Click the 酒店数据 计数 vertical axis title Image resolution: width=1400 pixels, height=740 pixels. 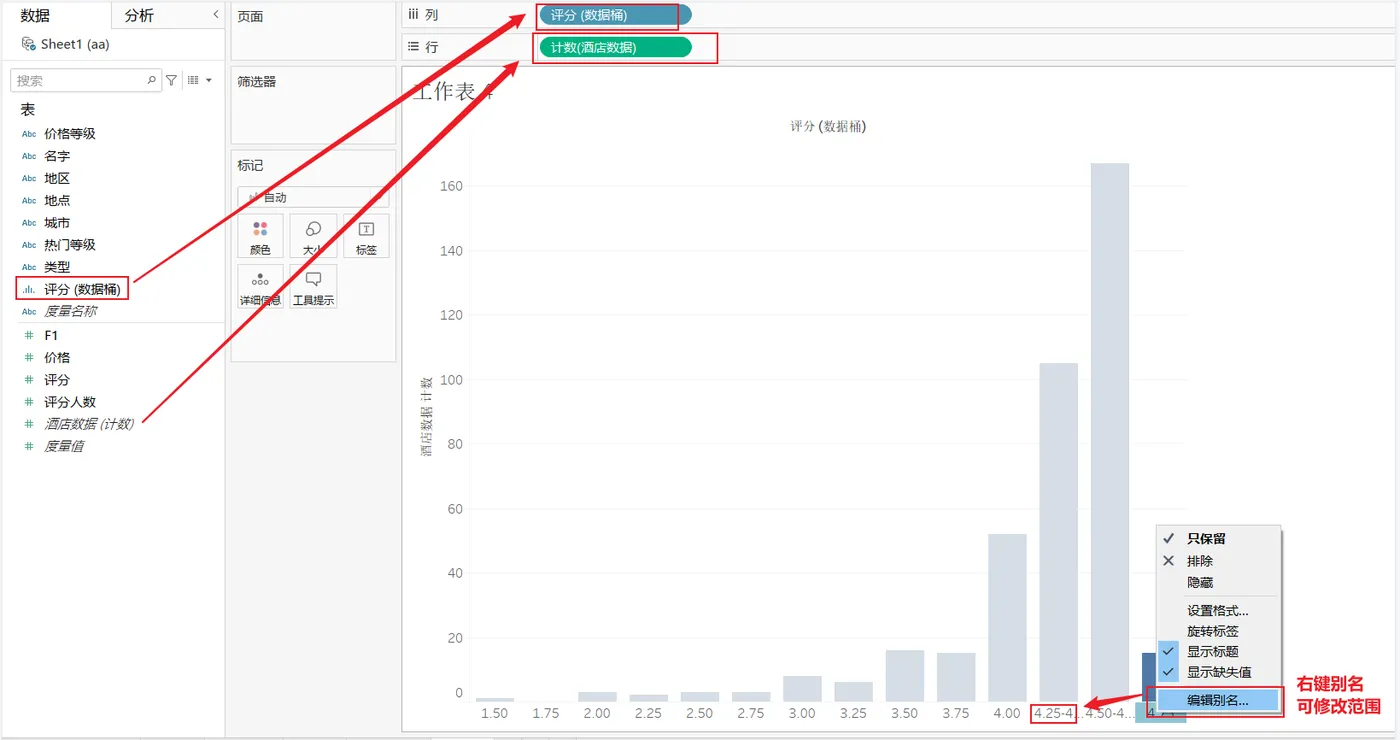coord(426,417)
